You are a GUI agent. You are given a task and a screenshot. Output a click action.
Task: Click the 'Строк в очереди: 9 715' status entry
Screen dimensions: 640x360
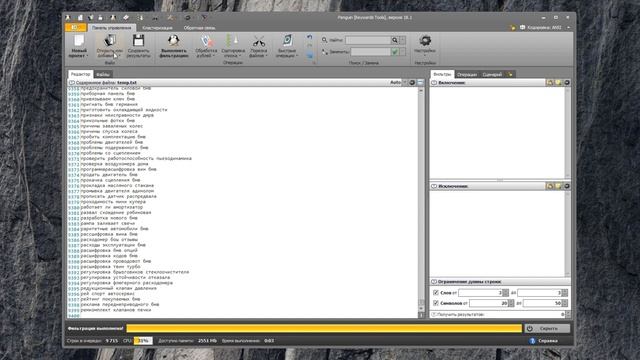pyautogui.click(x=92, y=340)
